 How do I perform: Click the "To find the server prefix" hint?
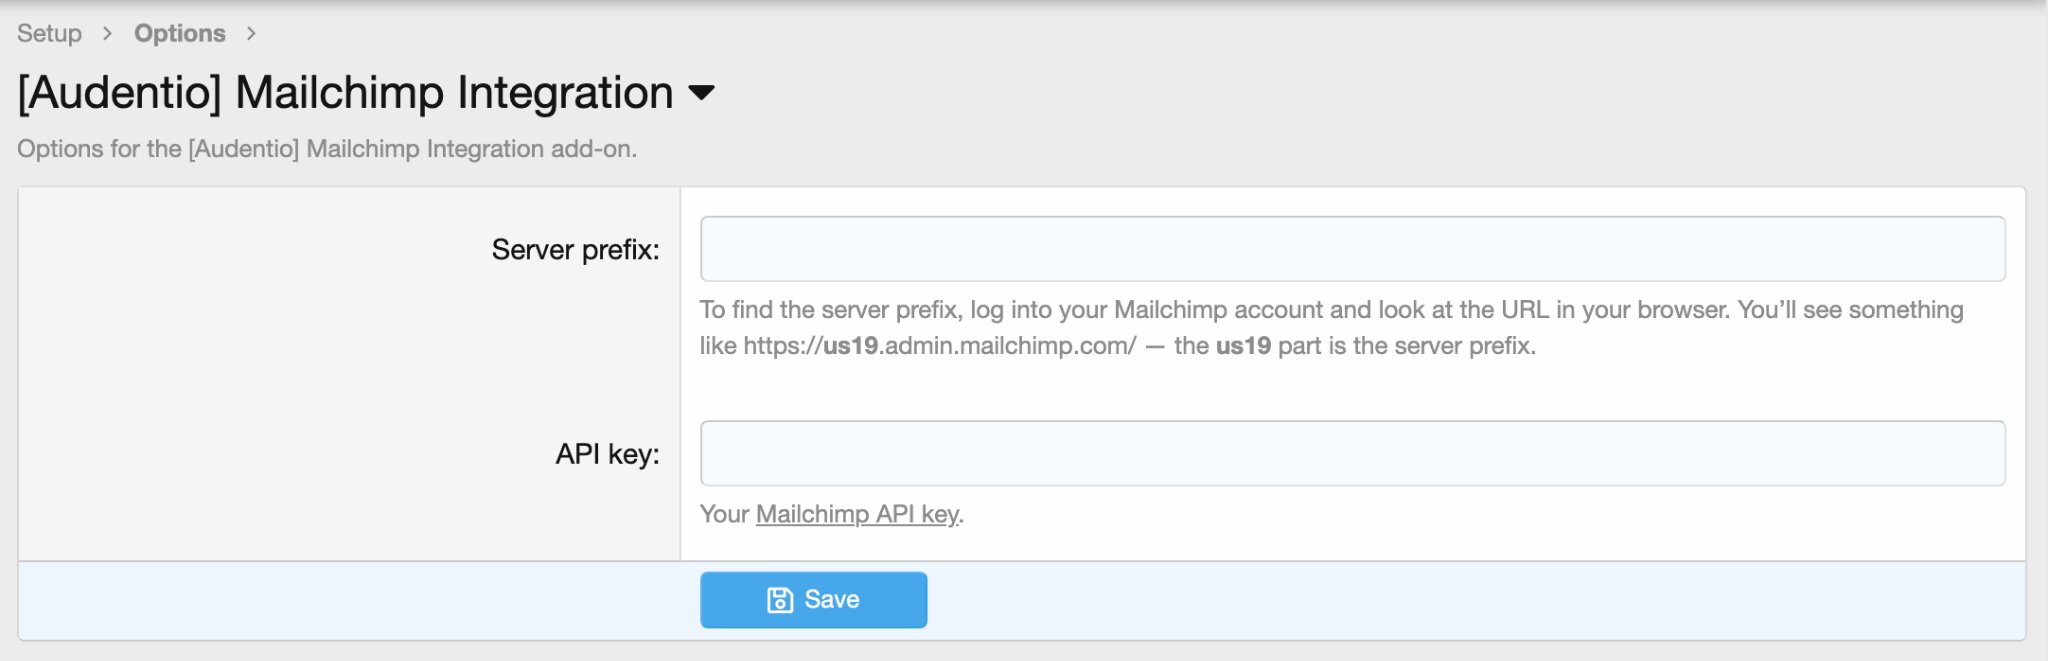830,310
